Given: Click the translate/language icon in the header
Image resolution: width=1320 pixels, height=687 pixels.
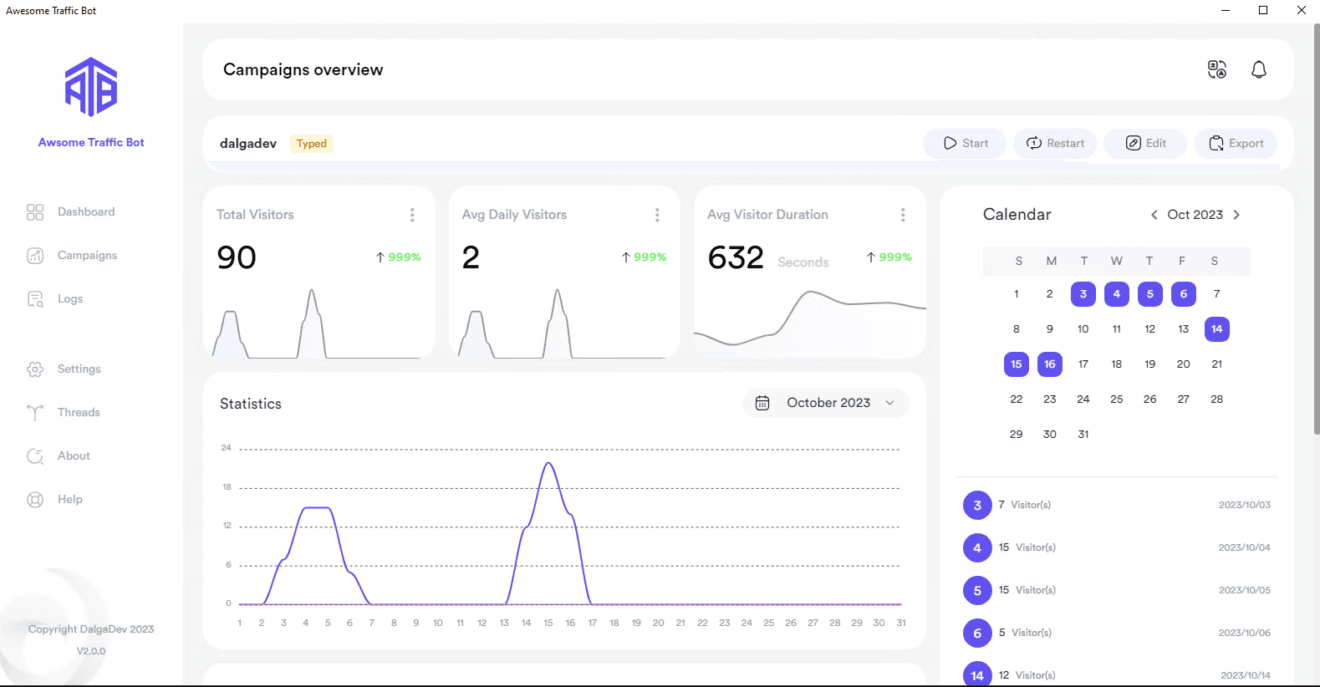Looking at the screenshot, I should coord(1217,69).
